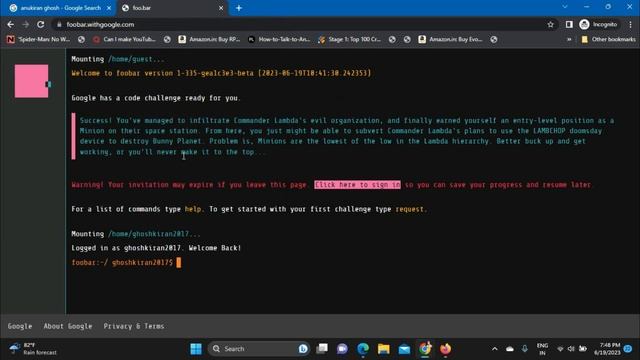The height and width of the screenshot is (360, 640).
Task: Click the 'Click here to sign in' link
Action: click(x=358, y=184)
